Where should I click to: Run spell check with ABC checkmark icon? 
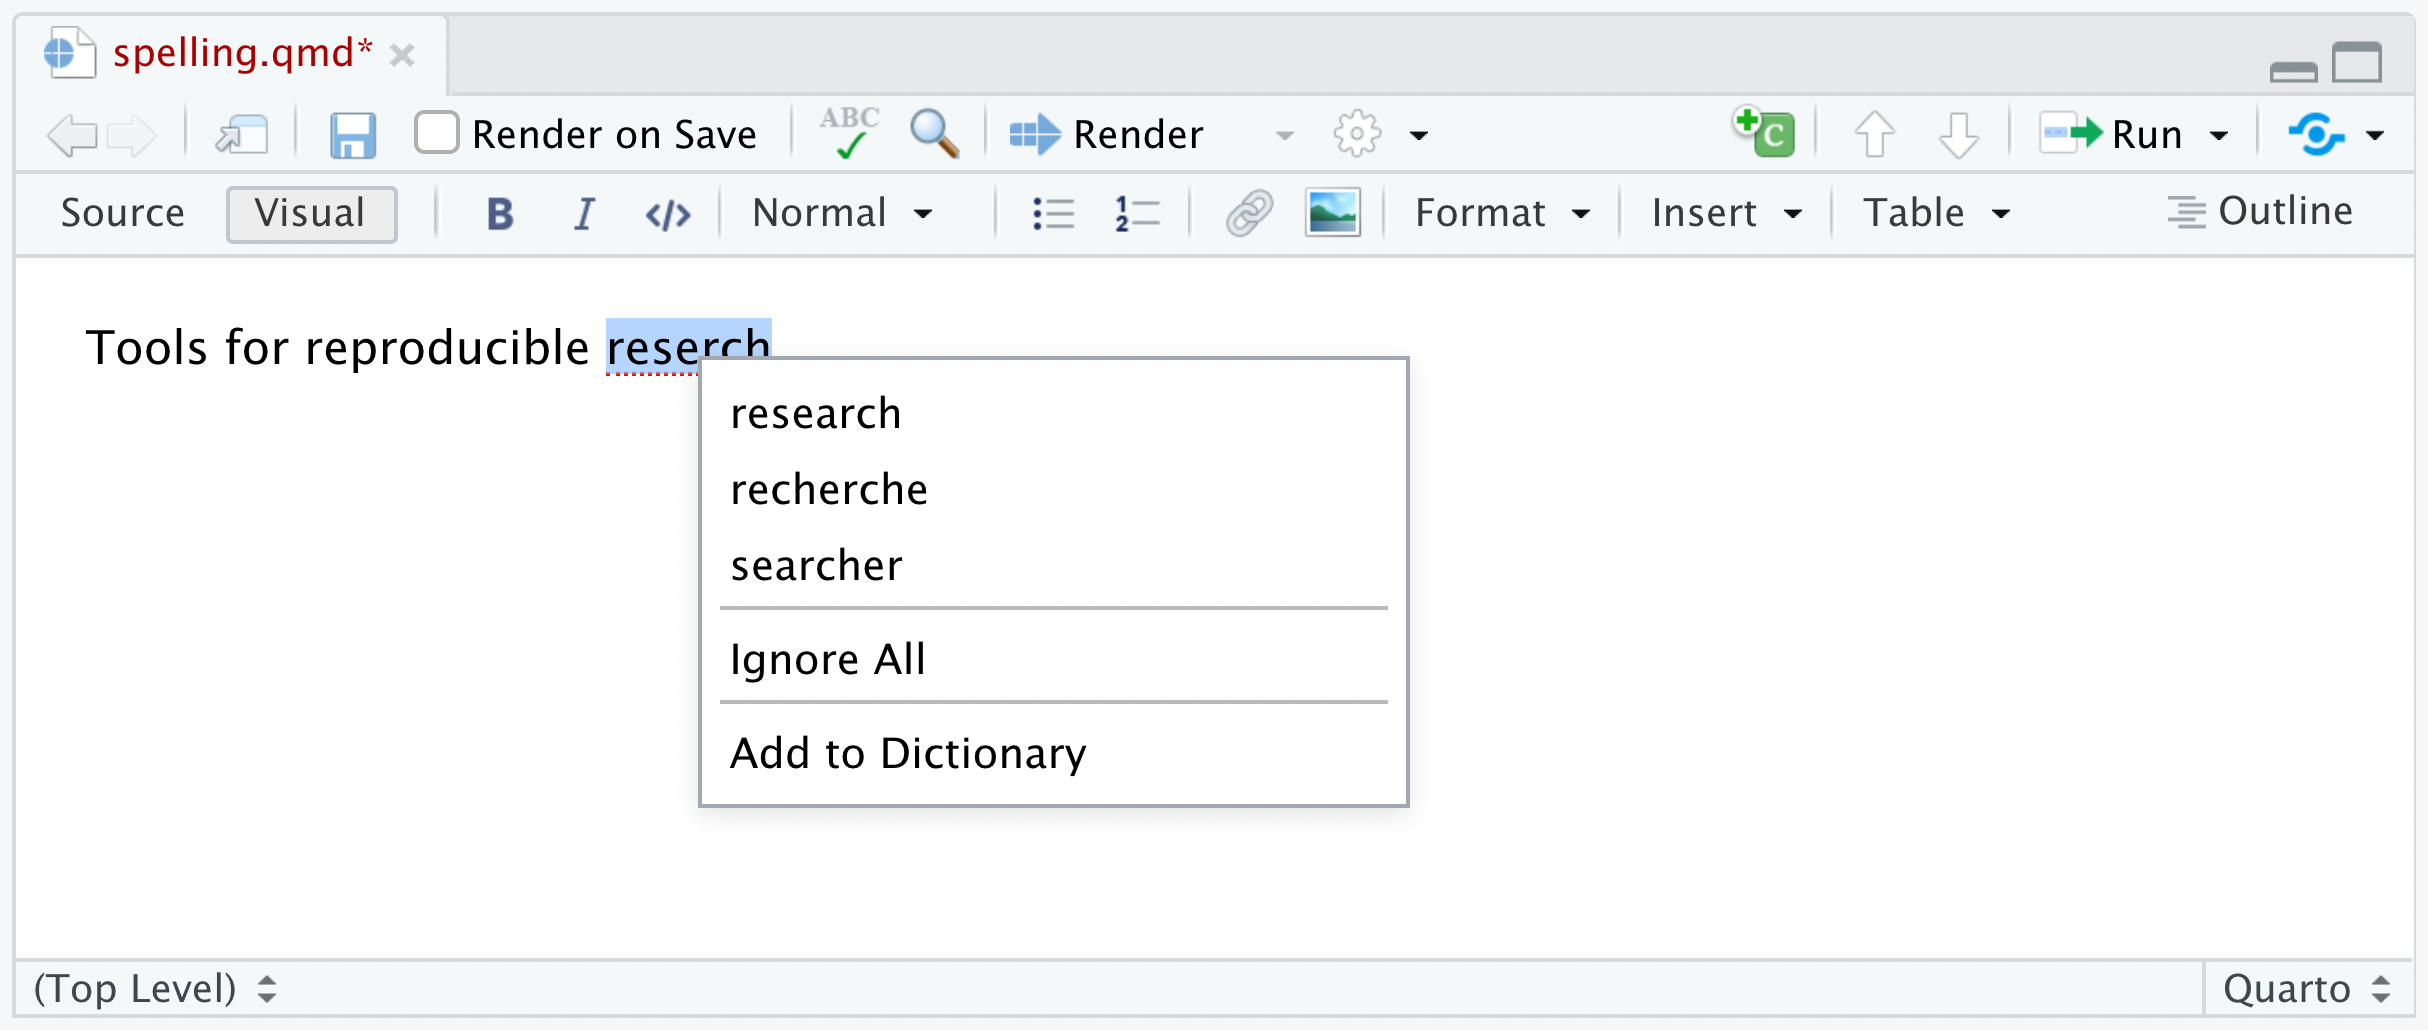pos(849,134)
